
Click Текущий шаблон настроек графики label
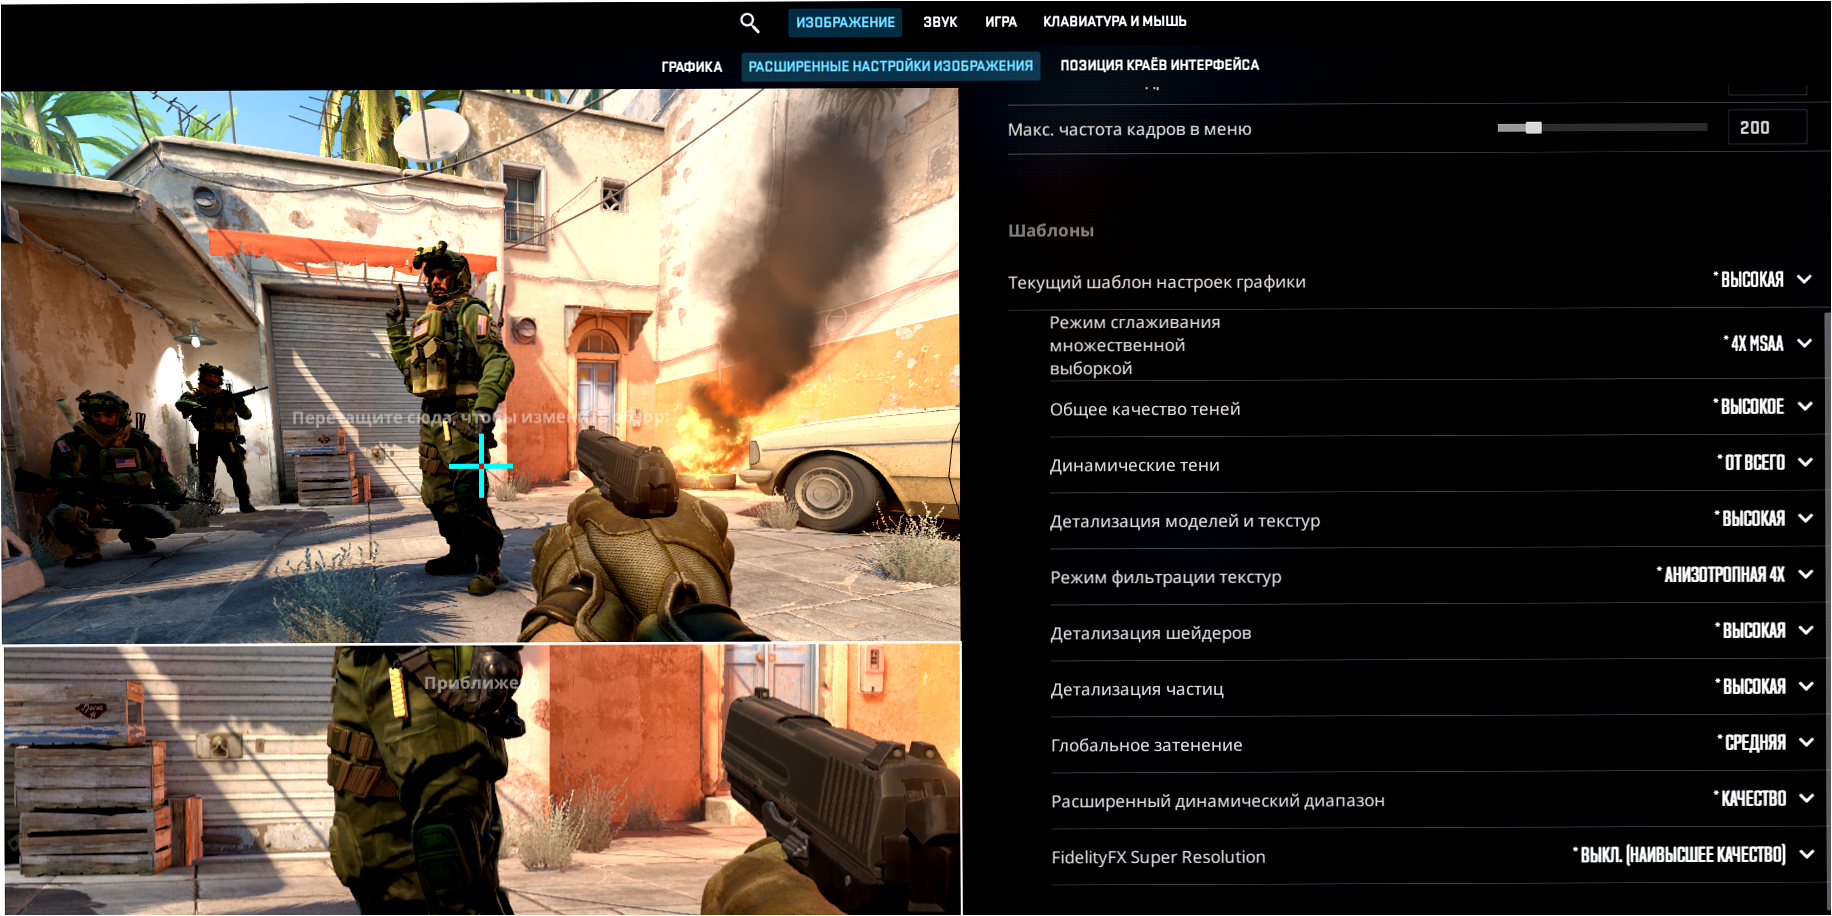pyautogui.click(x=1157, y=282)
